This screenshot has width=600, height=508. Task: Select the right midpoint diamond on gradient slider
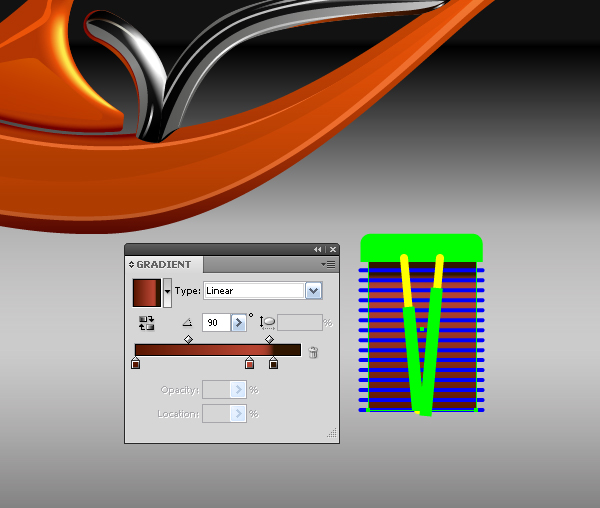tap(269, 339)
